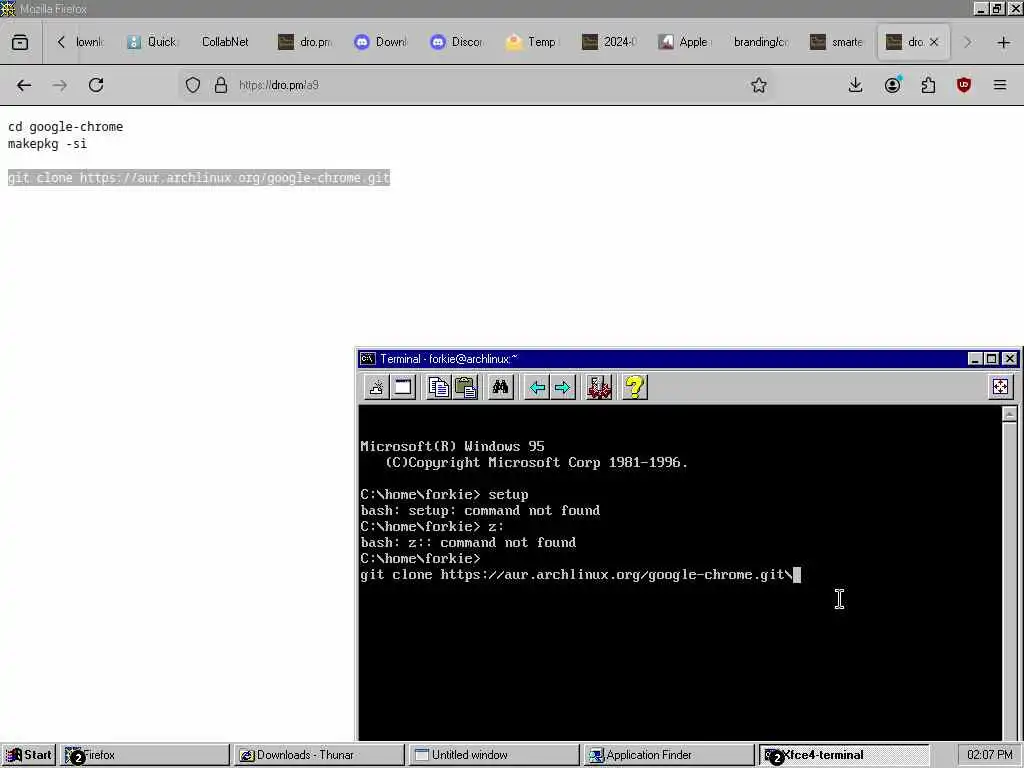Open Downloads - Thunar from taskbar
The height and width of the screenshot is (768, 1024).
point(319,755)
